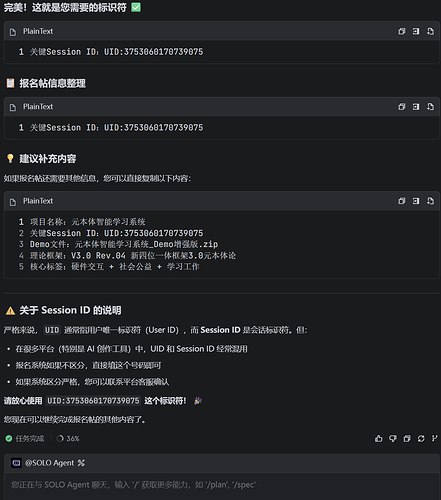Open the 36% context usage indicator
This screenshot has height=500, width=441.
[68, 439]
